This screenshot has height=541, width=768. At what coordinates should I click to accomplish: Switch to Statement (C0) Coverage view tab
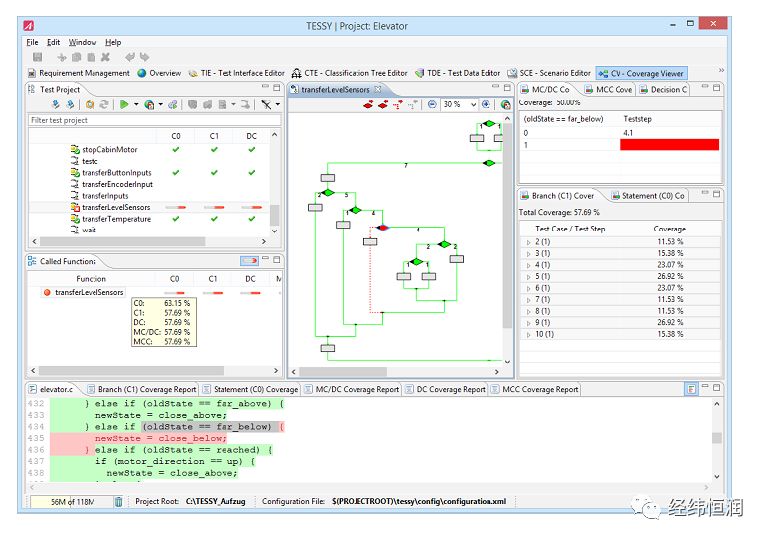648,196
